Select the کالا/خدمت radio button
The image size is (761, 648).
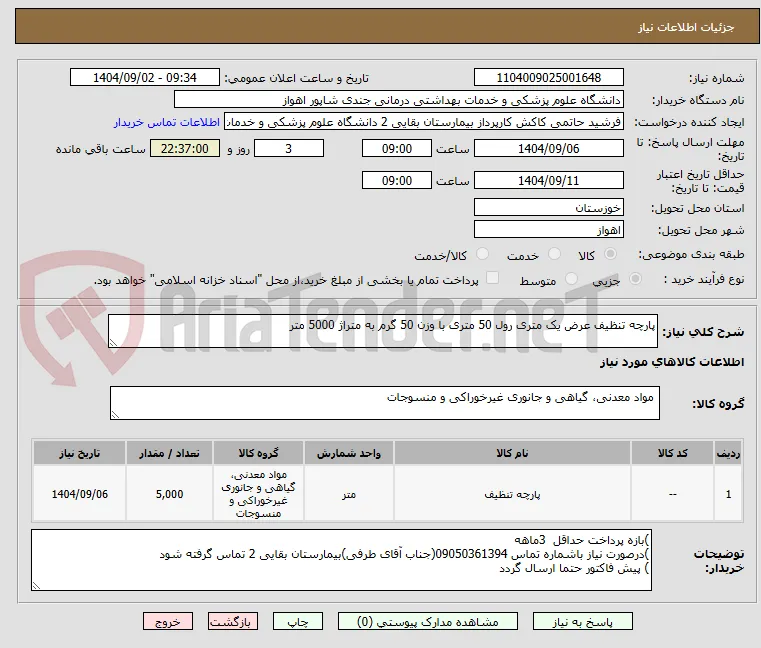[x=482, y=254]
